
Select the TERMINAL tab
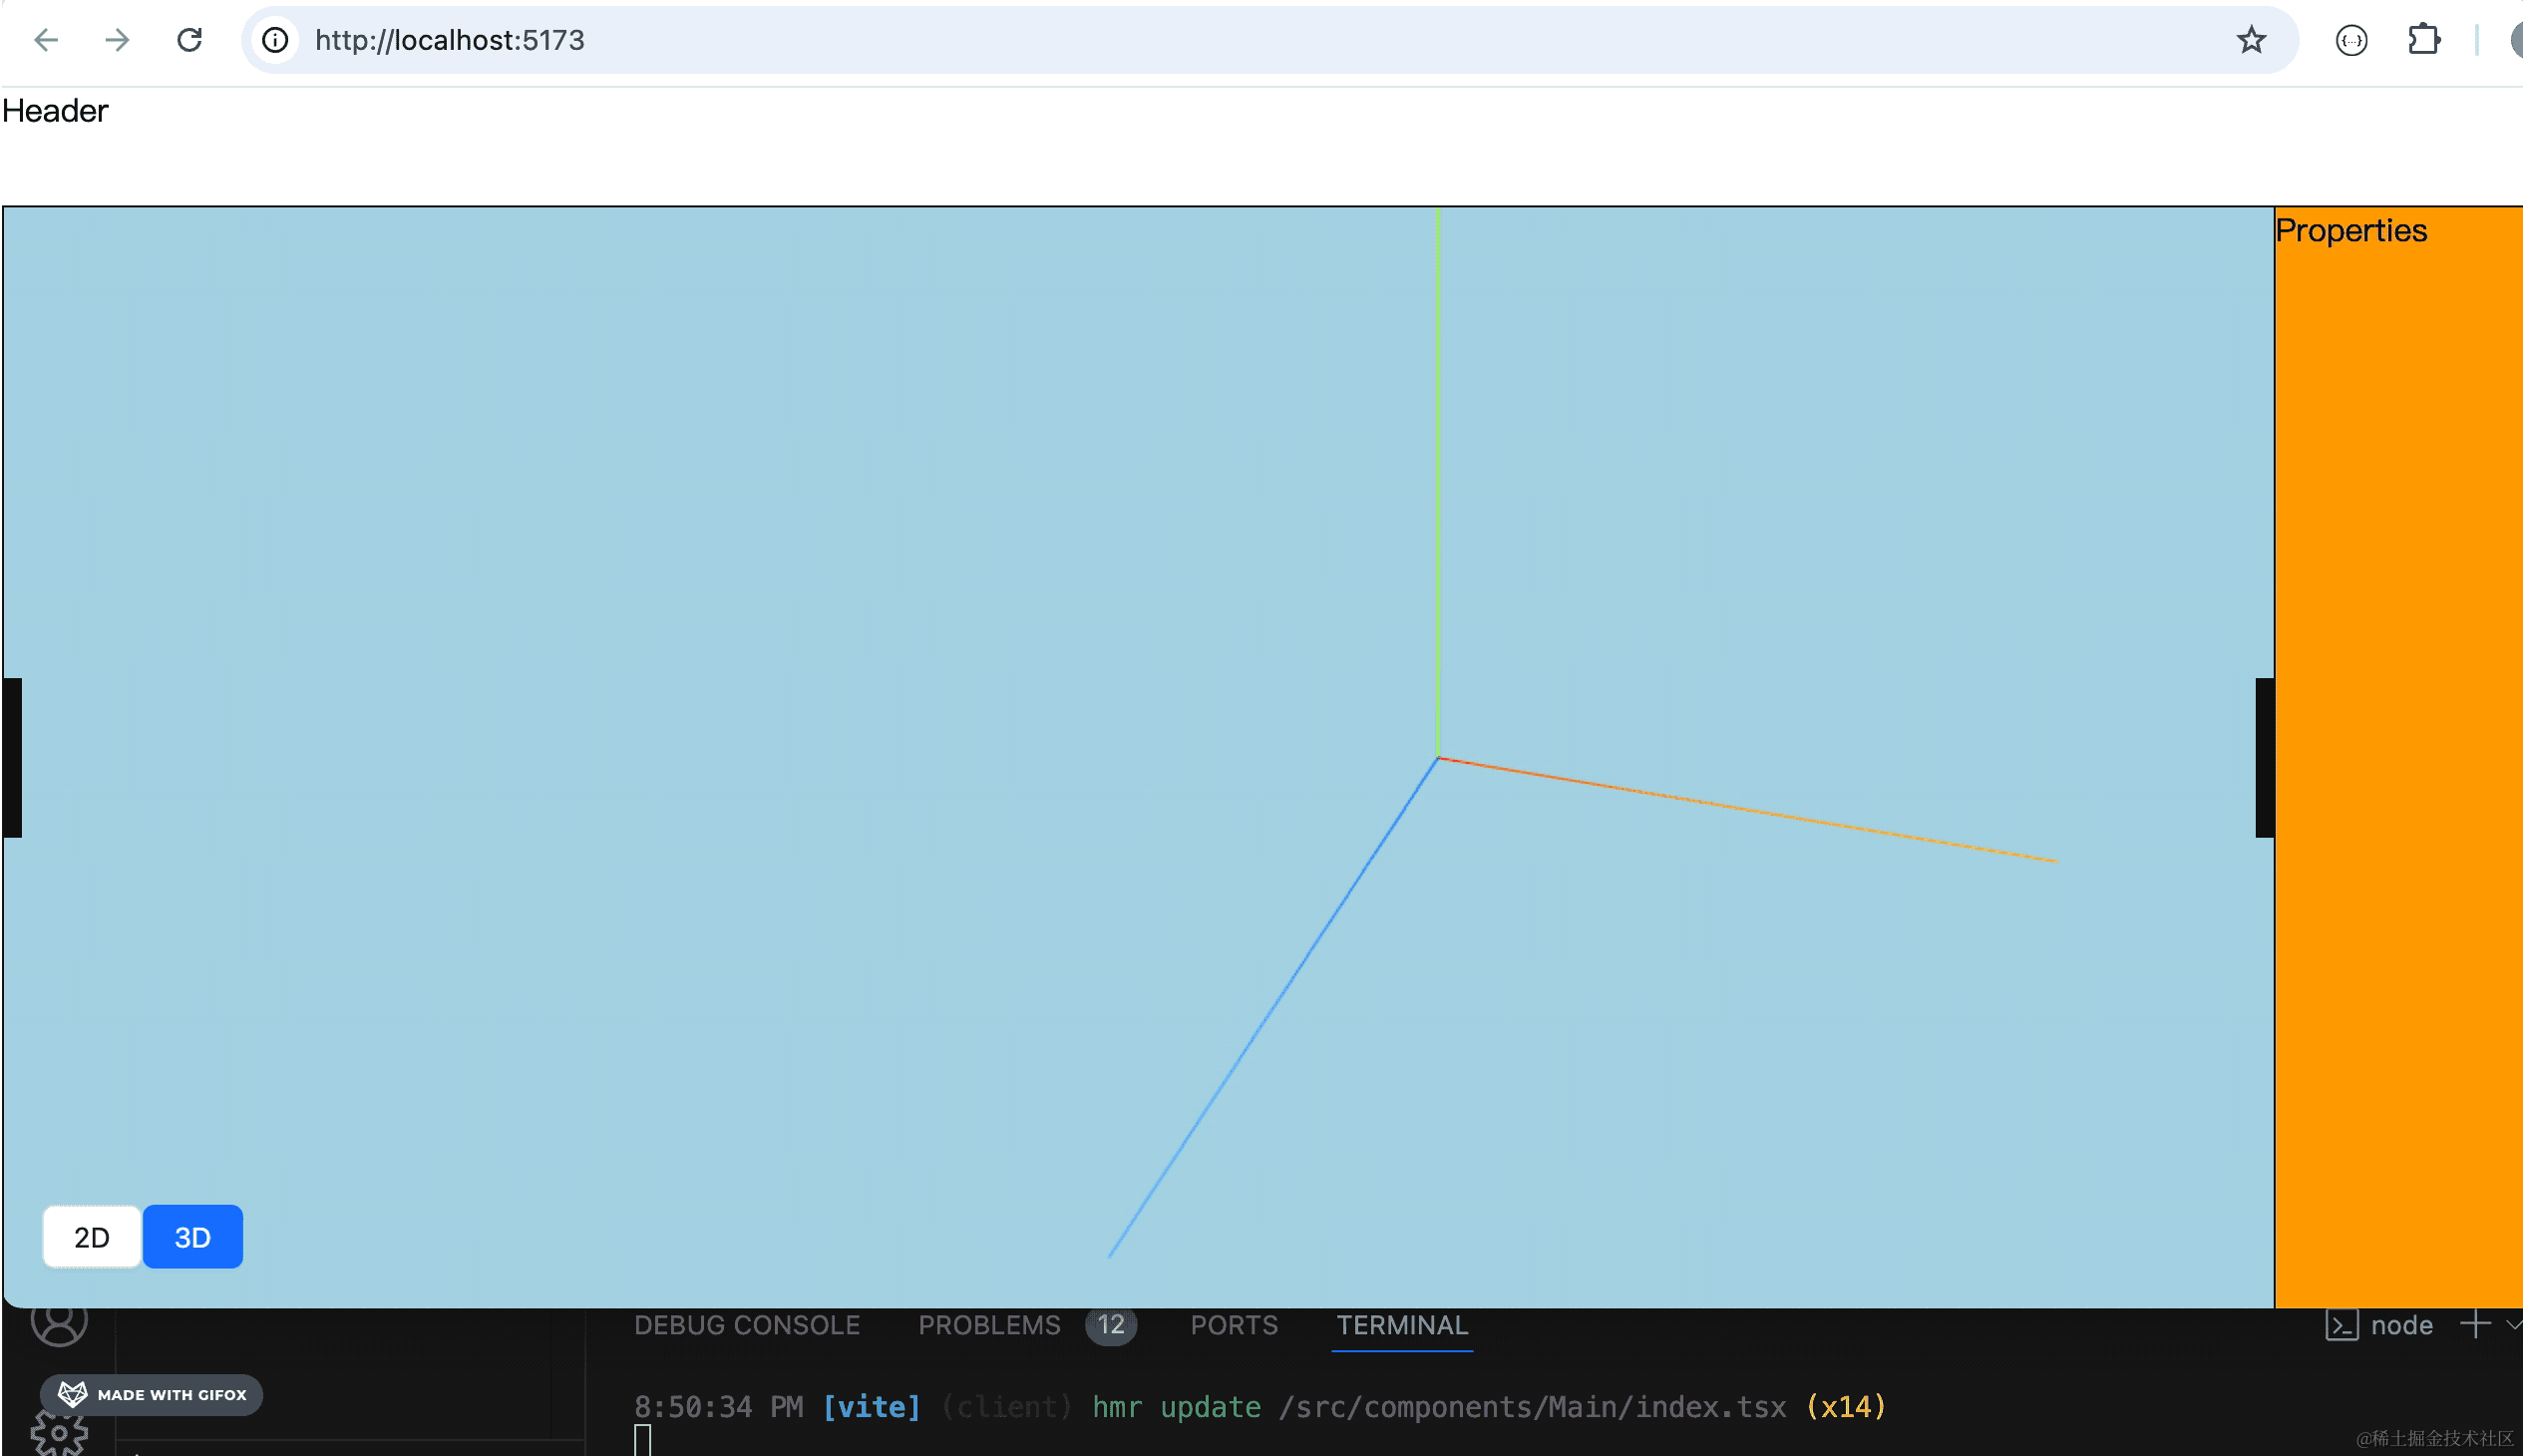(x=1402, y=1325)
